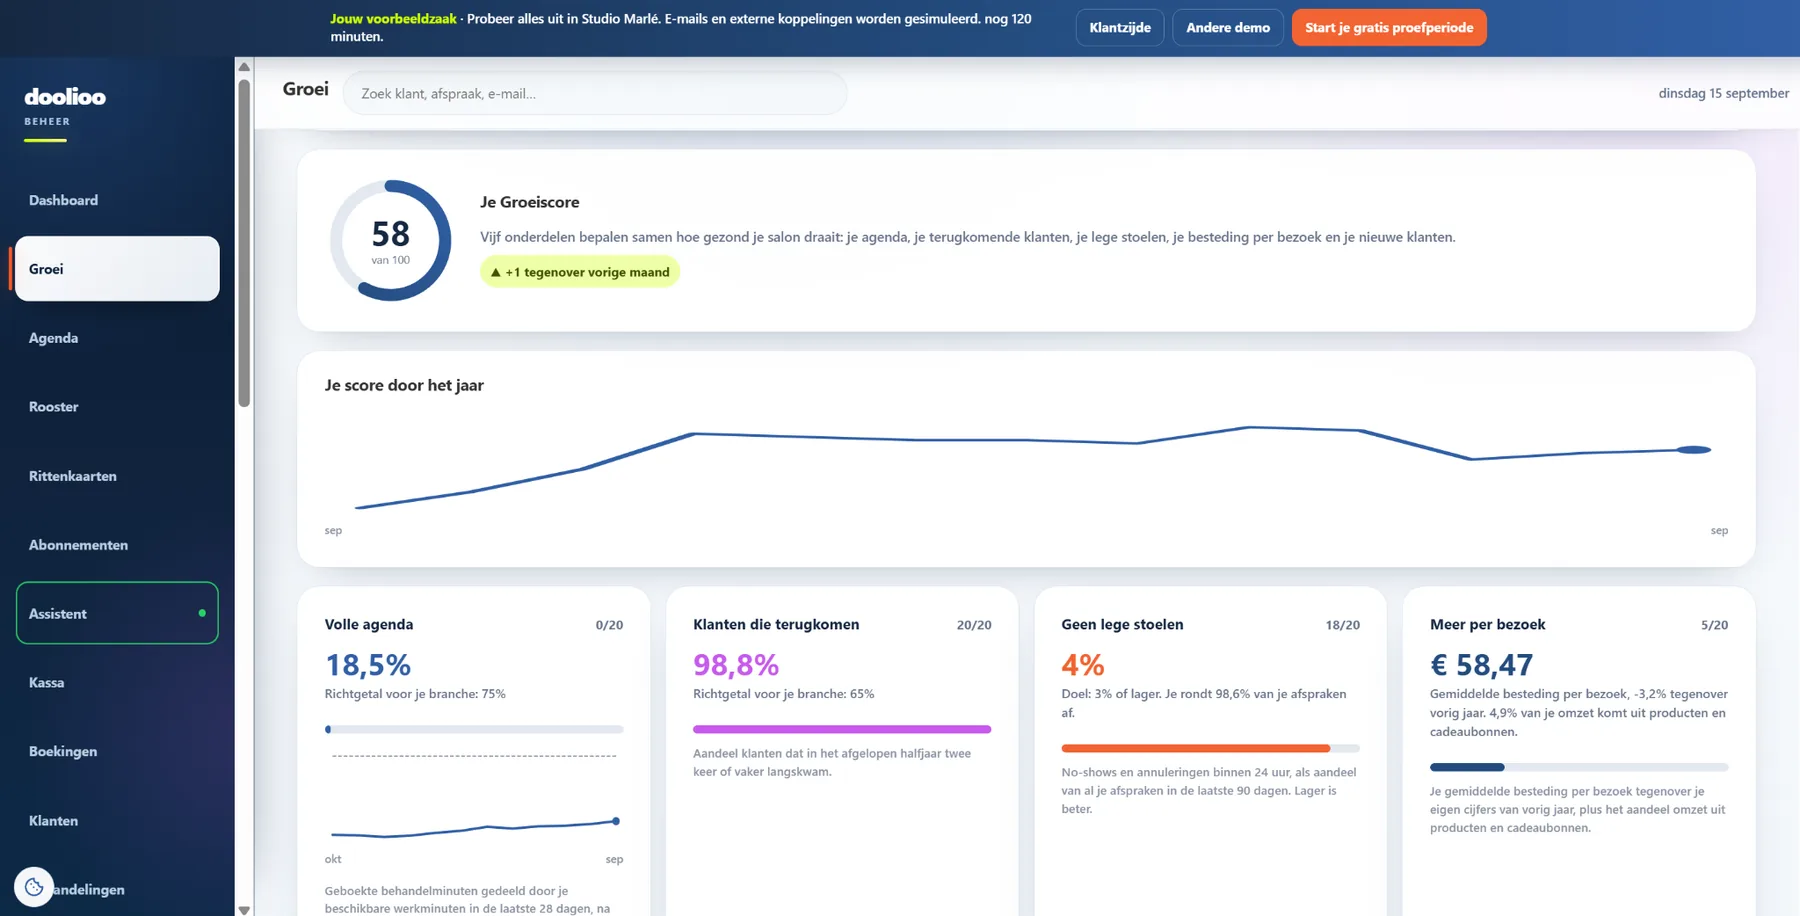The image size is (1800, 916).
Task: Open the Agenda menu item
Action: pos(117,338)
